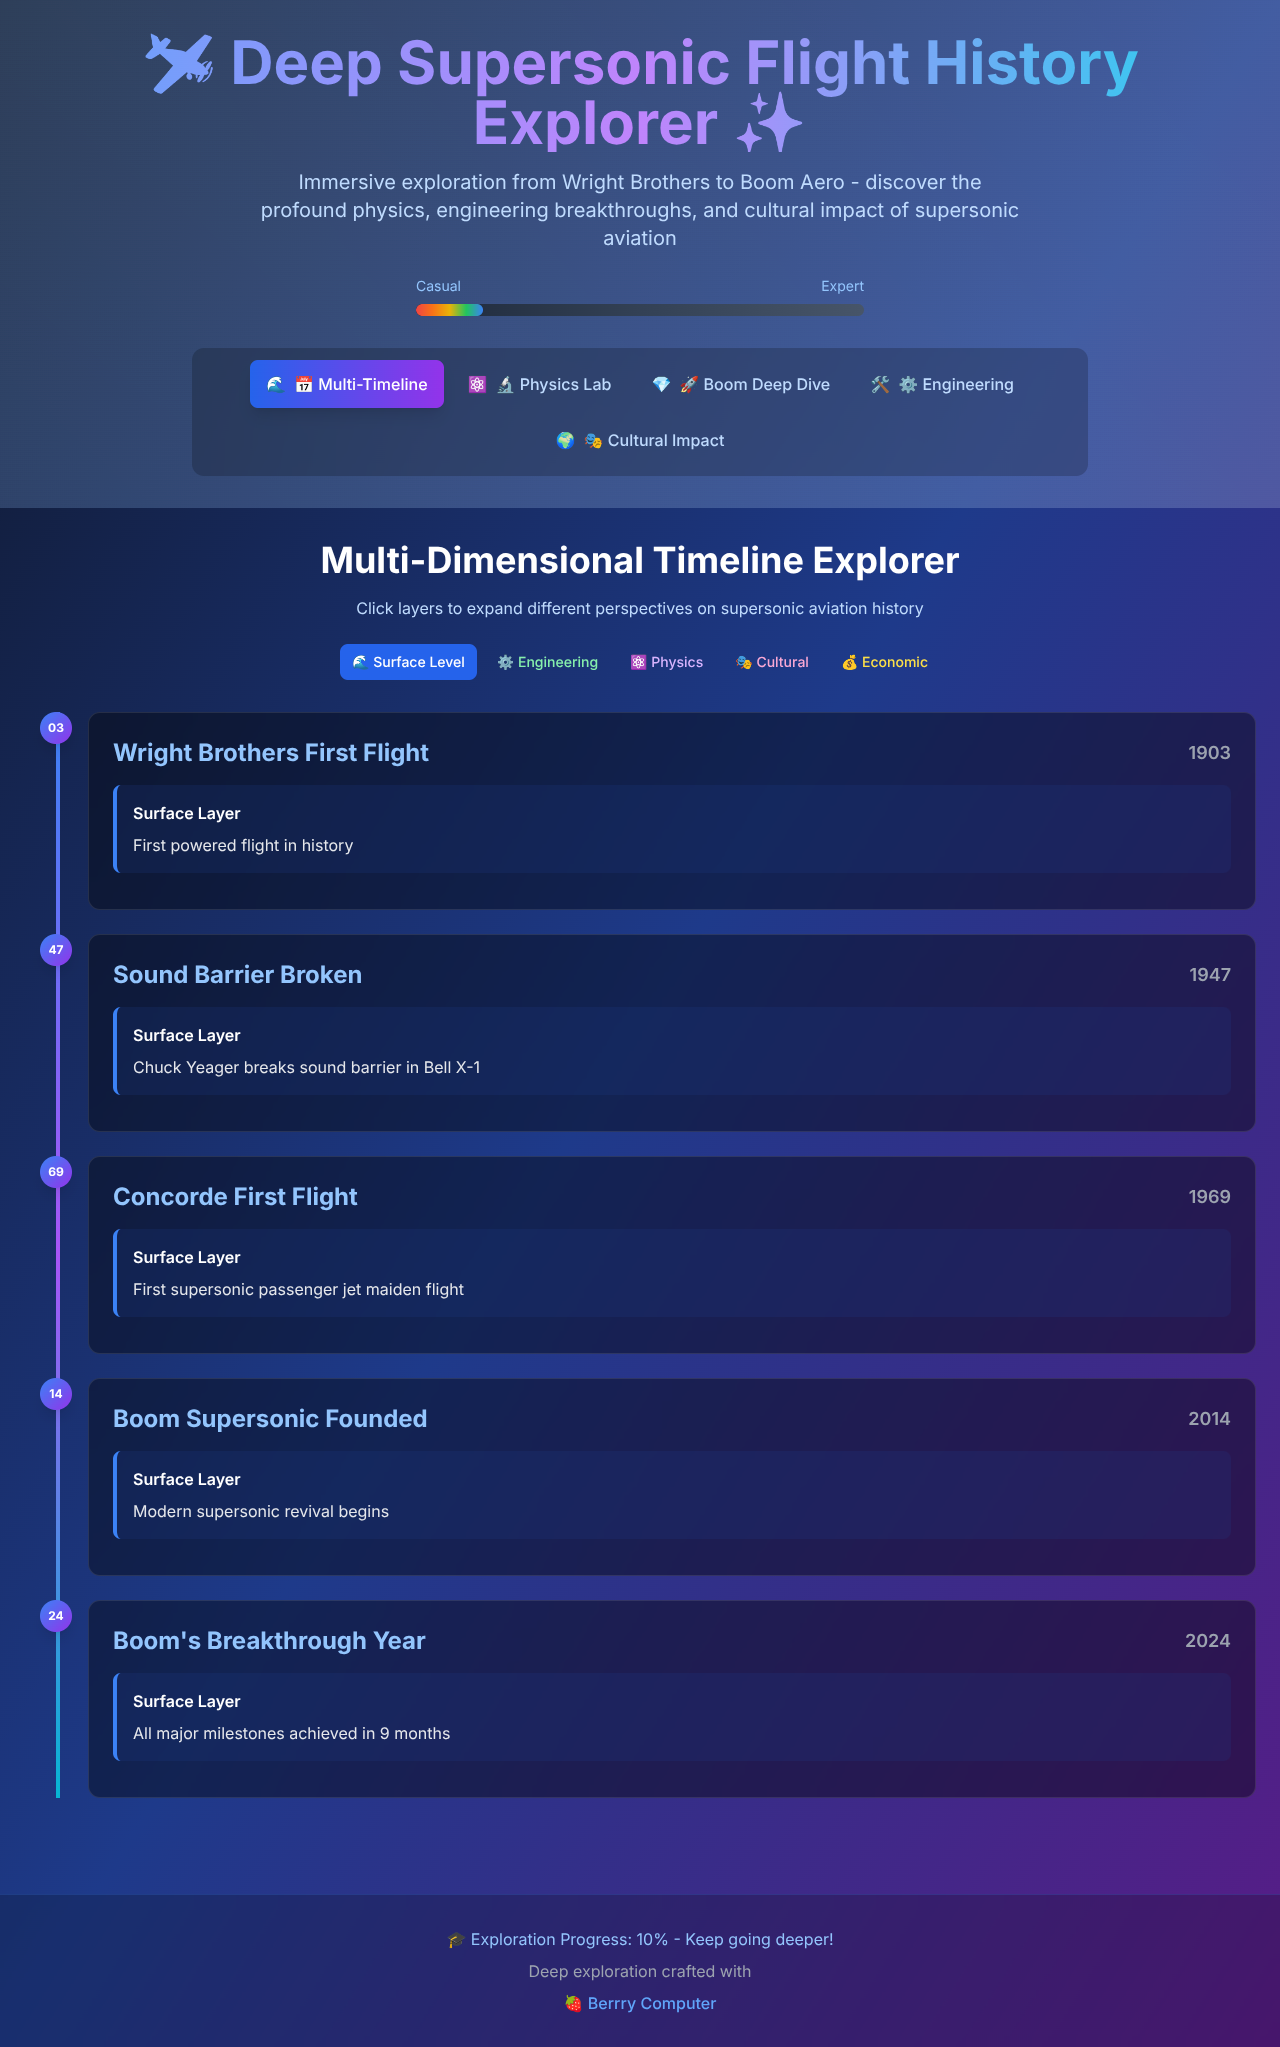The height and width of the screenshot is (2047, 1280).
Task: Toggle the Engineering layer filter
Action: [x=548, y=662]
